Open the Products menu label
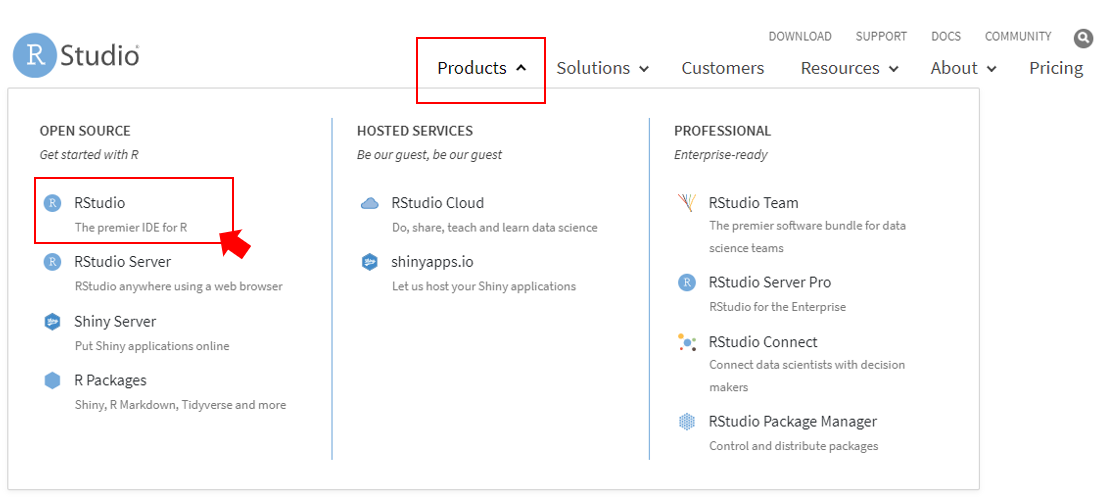This screenshot has width=1110, height=499. tap(472, 68)
